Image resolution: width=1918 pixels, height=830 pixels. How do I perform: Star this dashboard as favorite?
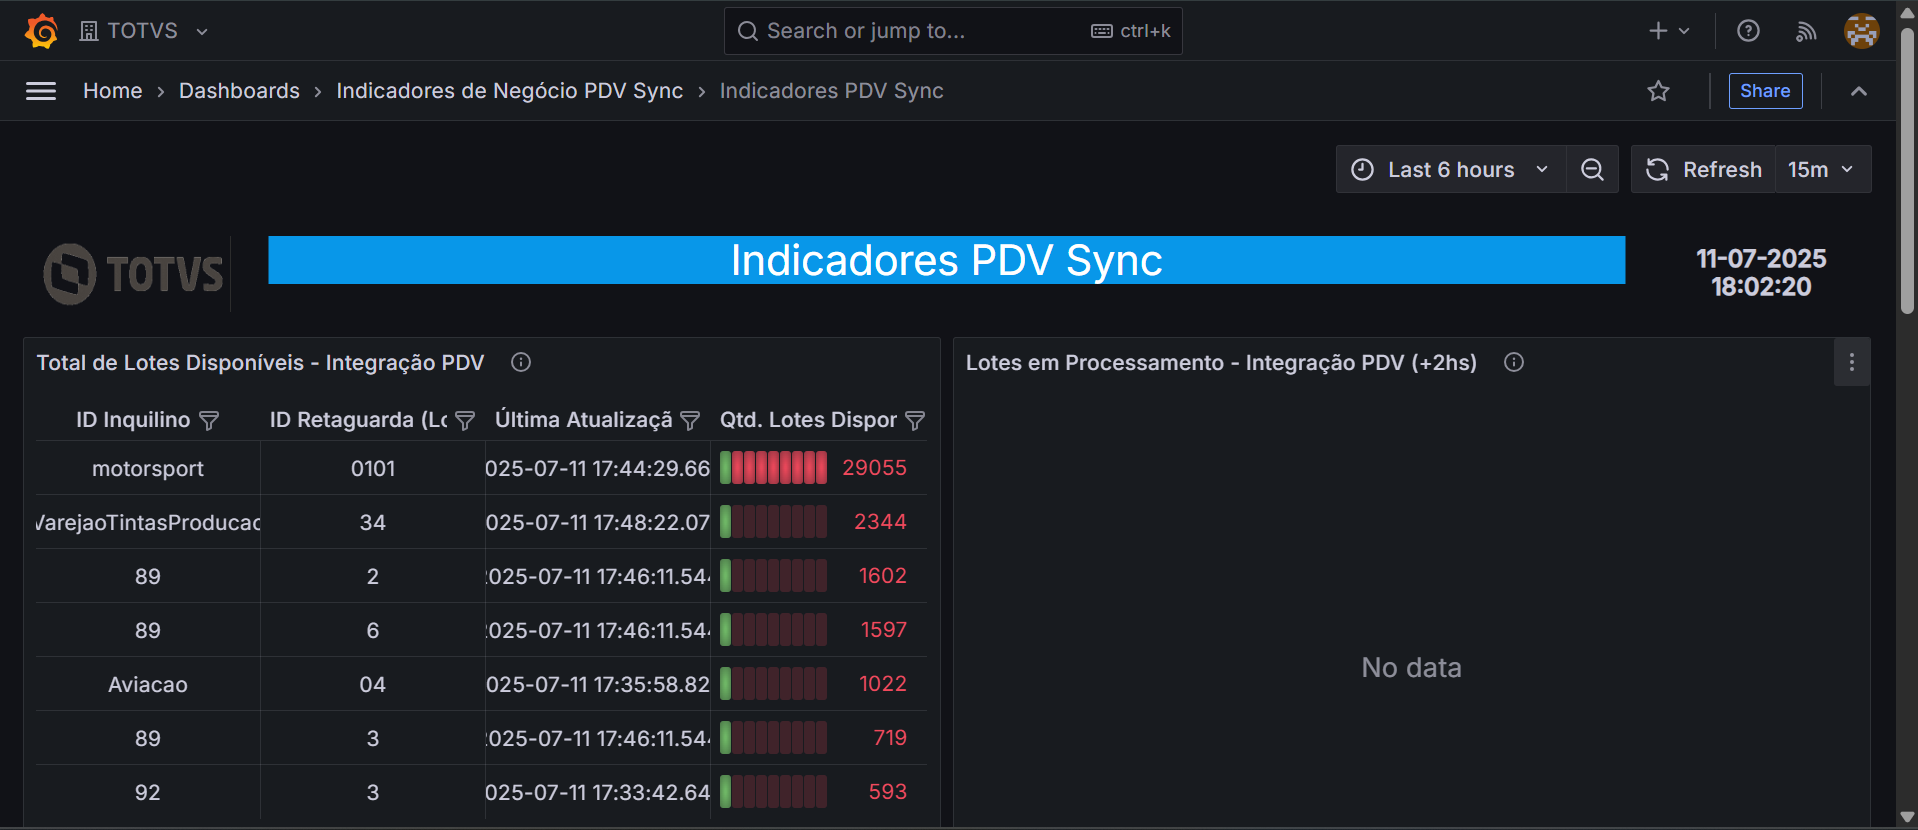point(1658,91)
